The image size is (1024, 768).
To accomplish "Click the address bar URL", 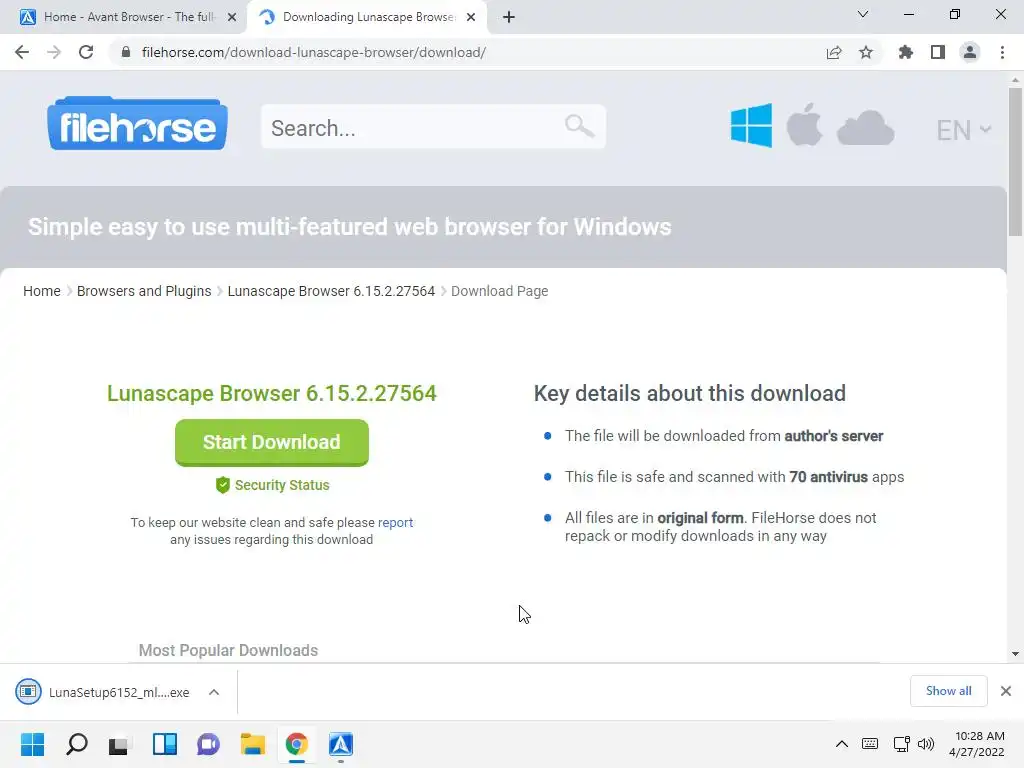I will pos(313,52).
